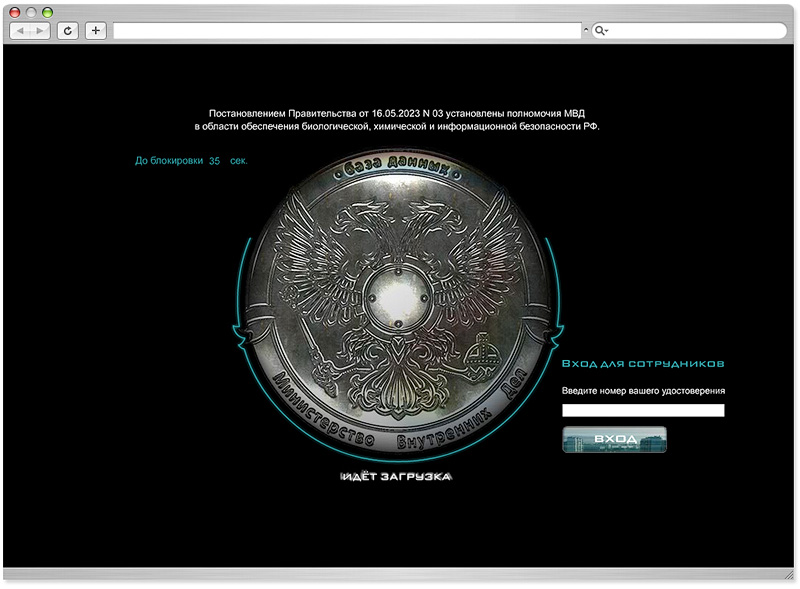Add a bookmark with the plus button
The width and height of the screenshot is (800, 589).
coord(95,31)
